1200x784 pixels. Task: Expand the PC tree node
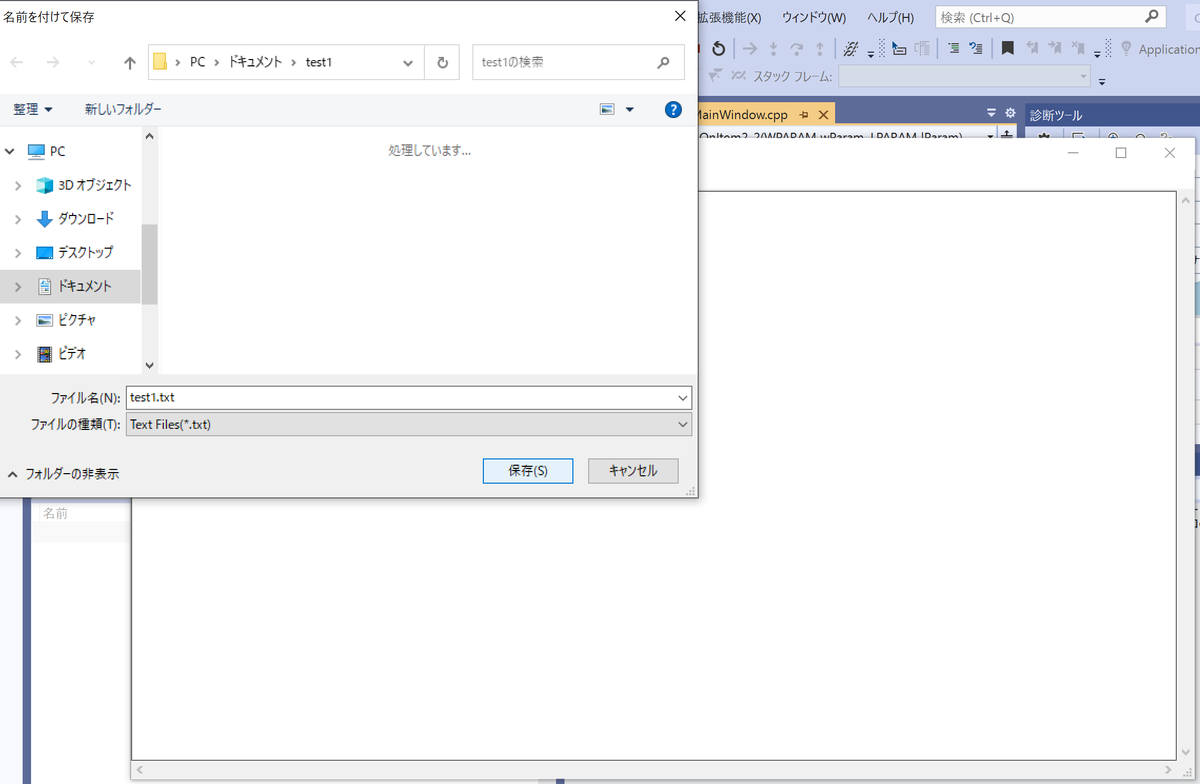[11, 151]
